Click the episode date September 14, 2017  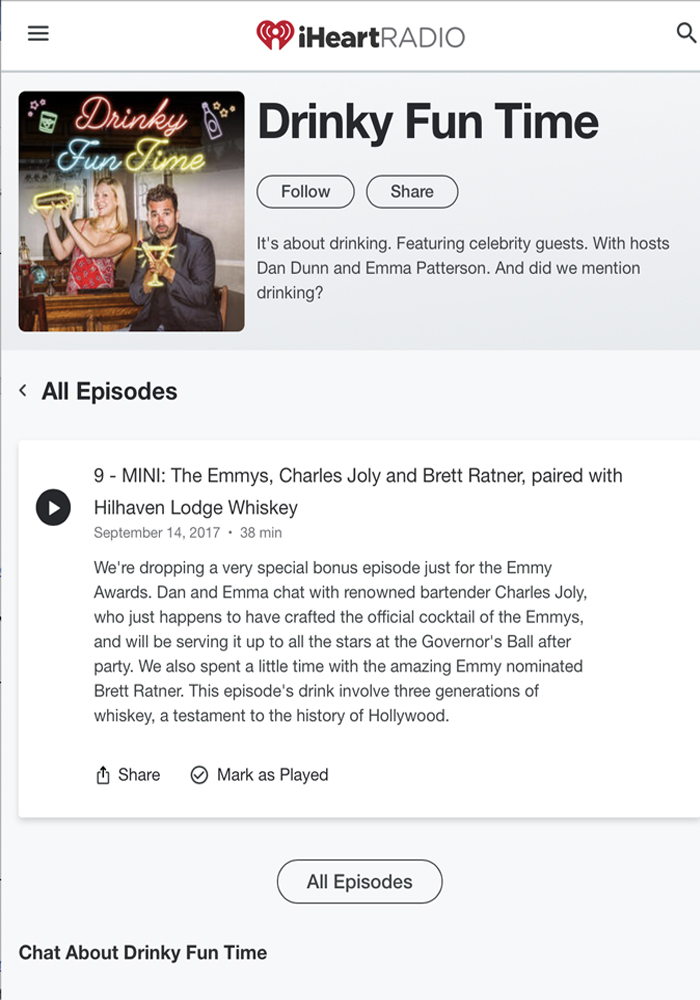coord(157,533)
